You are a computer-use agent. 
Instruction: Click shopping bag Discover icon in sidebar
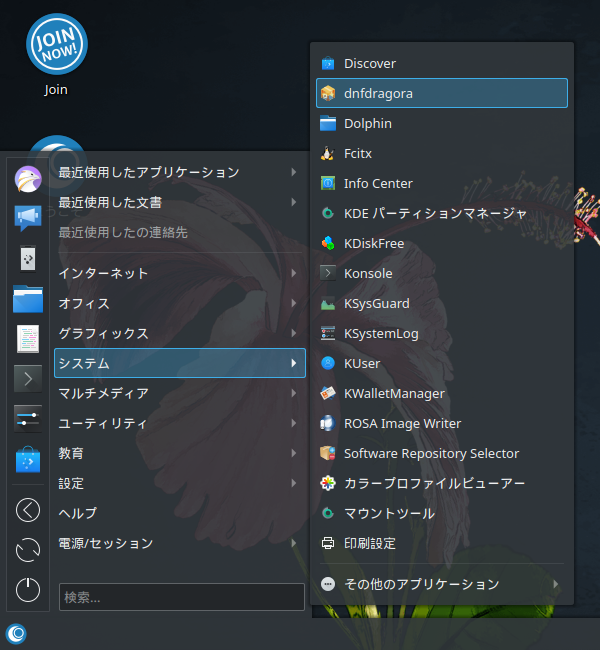pyautogui.click(x=28, y=459)
